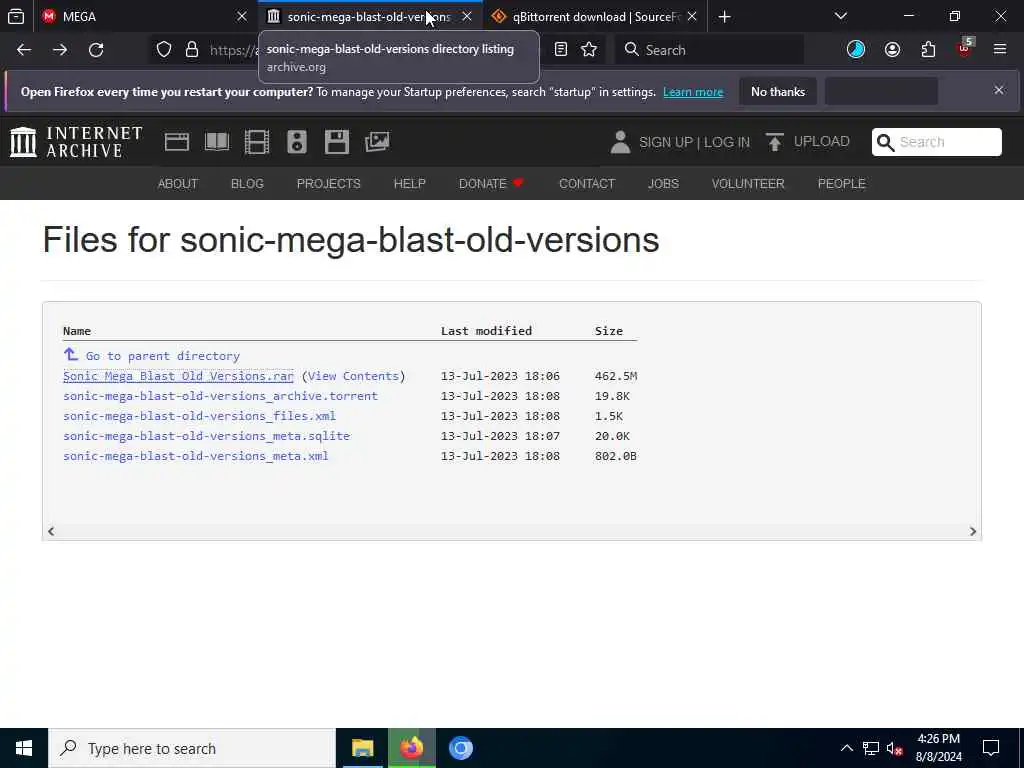Open the _meta.sqlite file link
Image resolution: width=1024 pixels, height=768 pixels.
click(206, 436)
